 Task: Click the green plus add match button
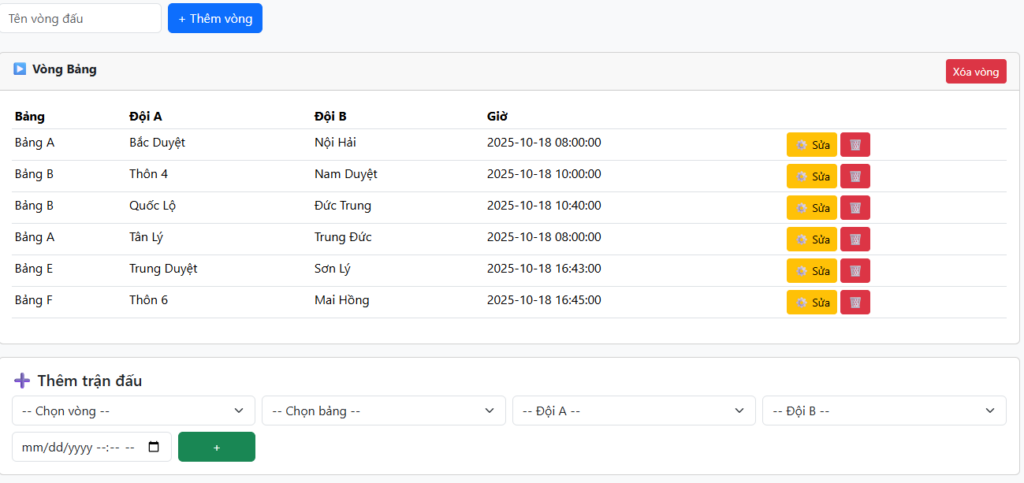pos(216,447)
